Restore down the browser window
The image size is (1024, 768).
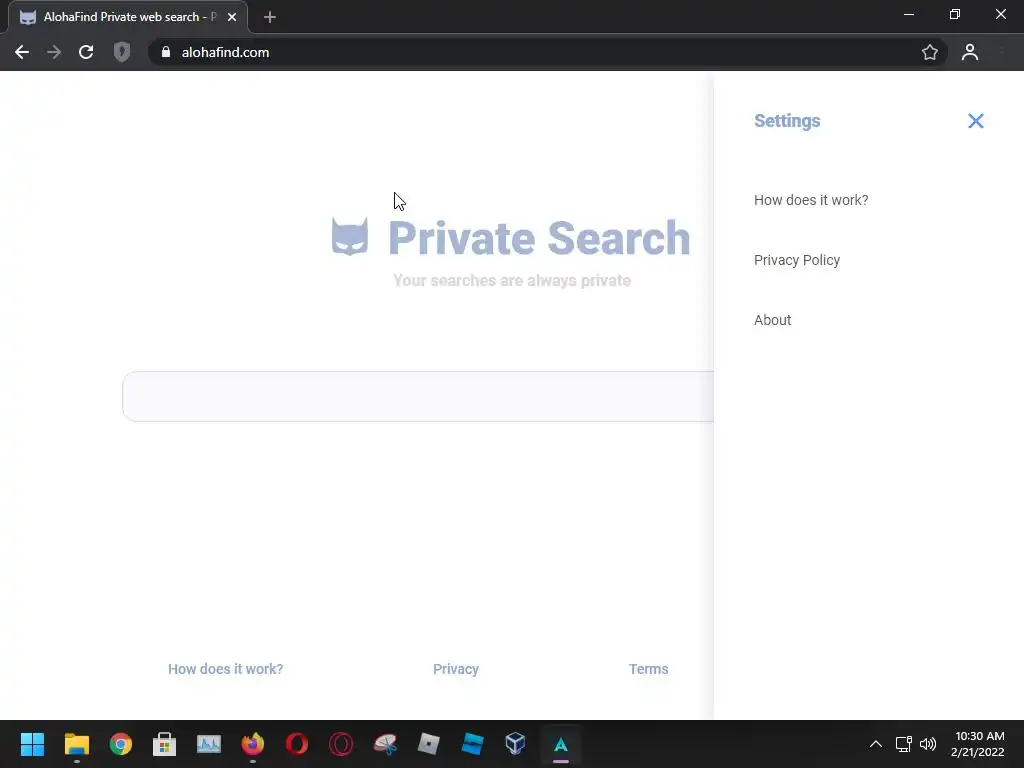tap(955, 14)
